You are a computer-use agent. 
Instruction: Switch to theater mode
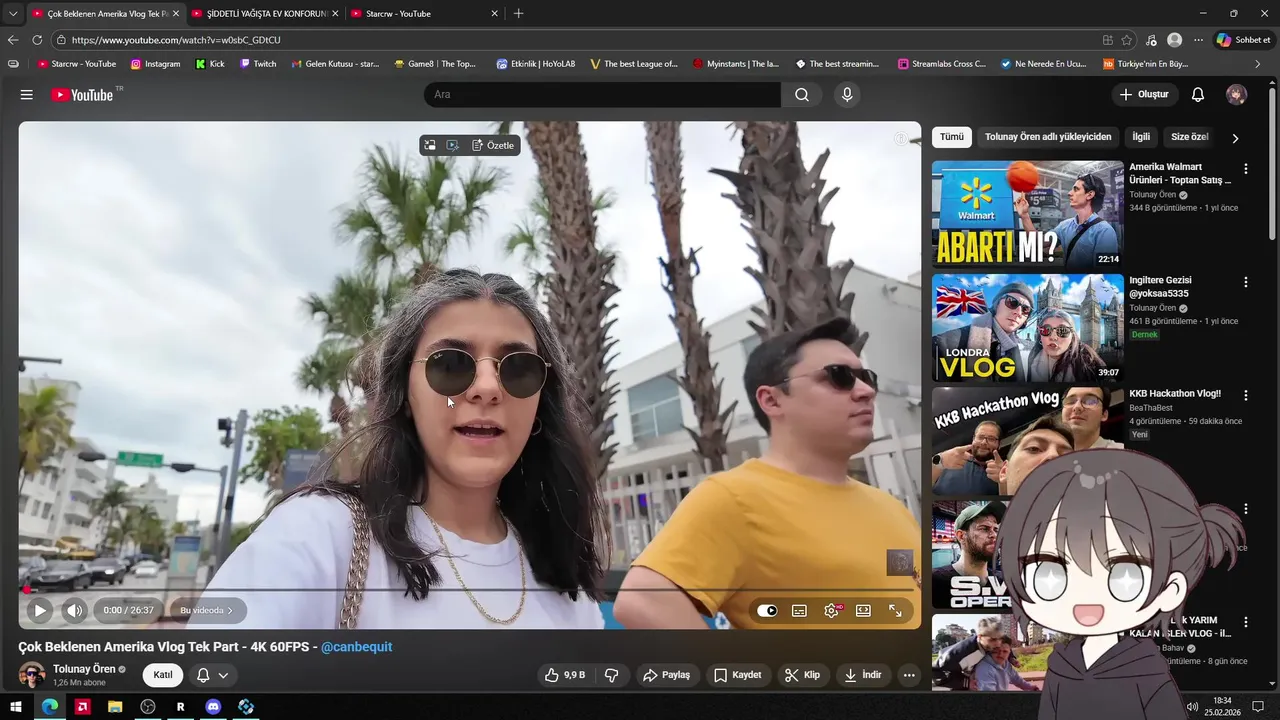coord(863,611)
